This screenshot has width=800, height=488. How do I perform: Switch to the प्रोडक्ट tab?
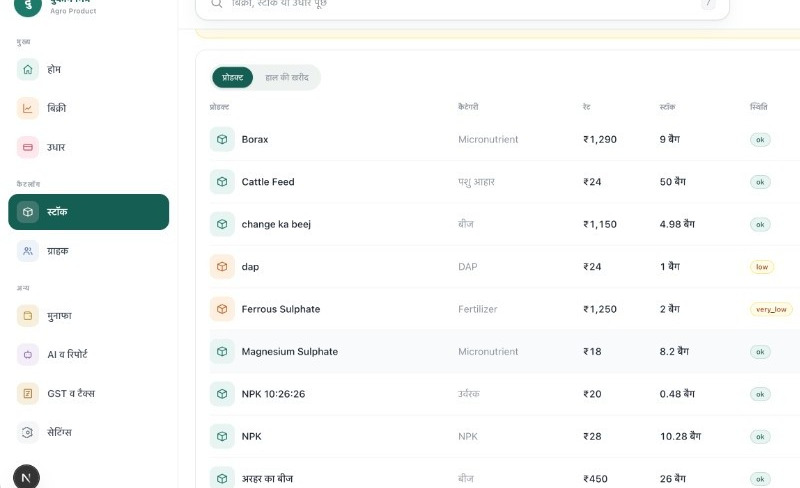233,78
